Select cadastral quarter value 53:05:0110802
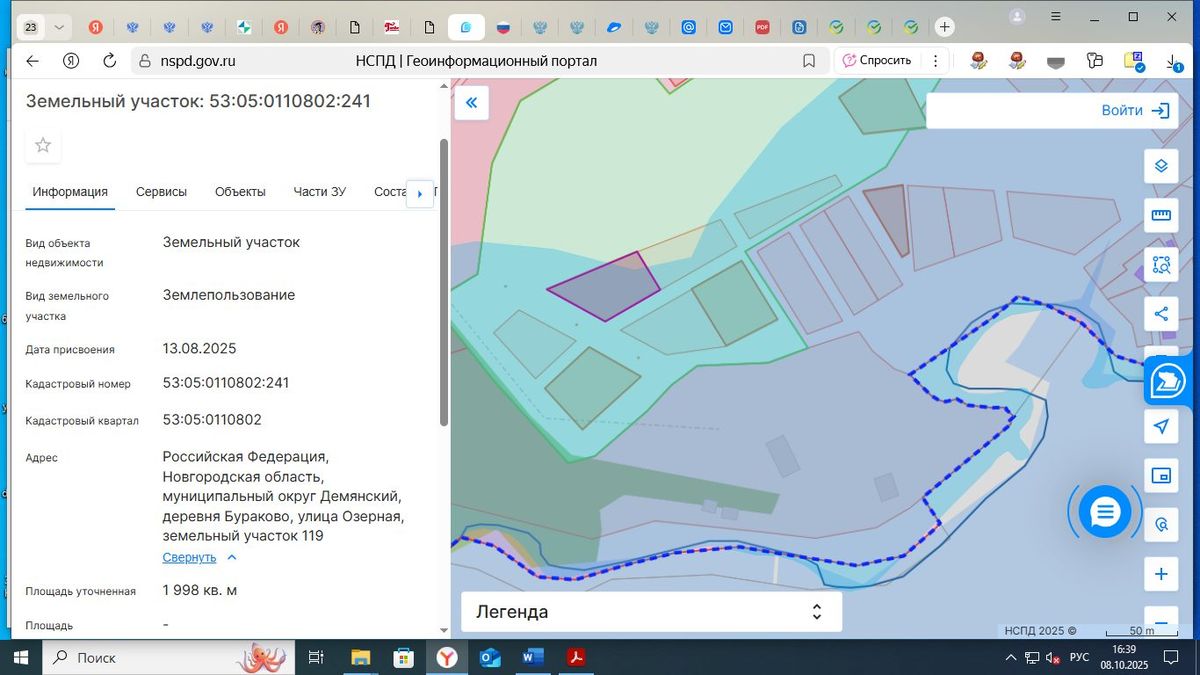 (x=212, y=420)
